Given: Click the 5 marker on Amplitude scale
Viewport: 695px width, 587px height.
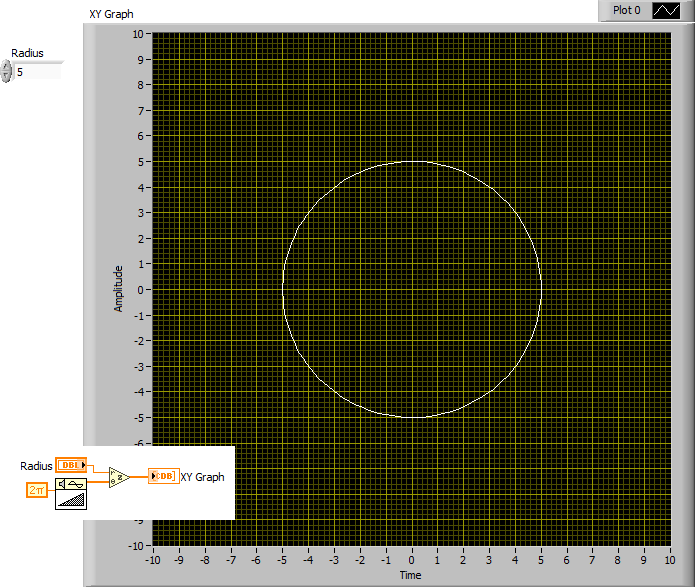Looking at the screenshot, I should tap(141, 162).
